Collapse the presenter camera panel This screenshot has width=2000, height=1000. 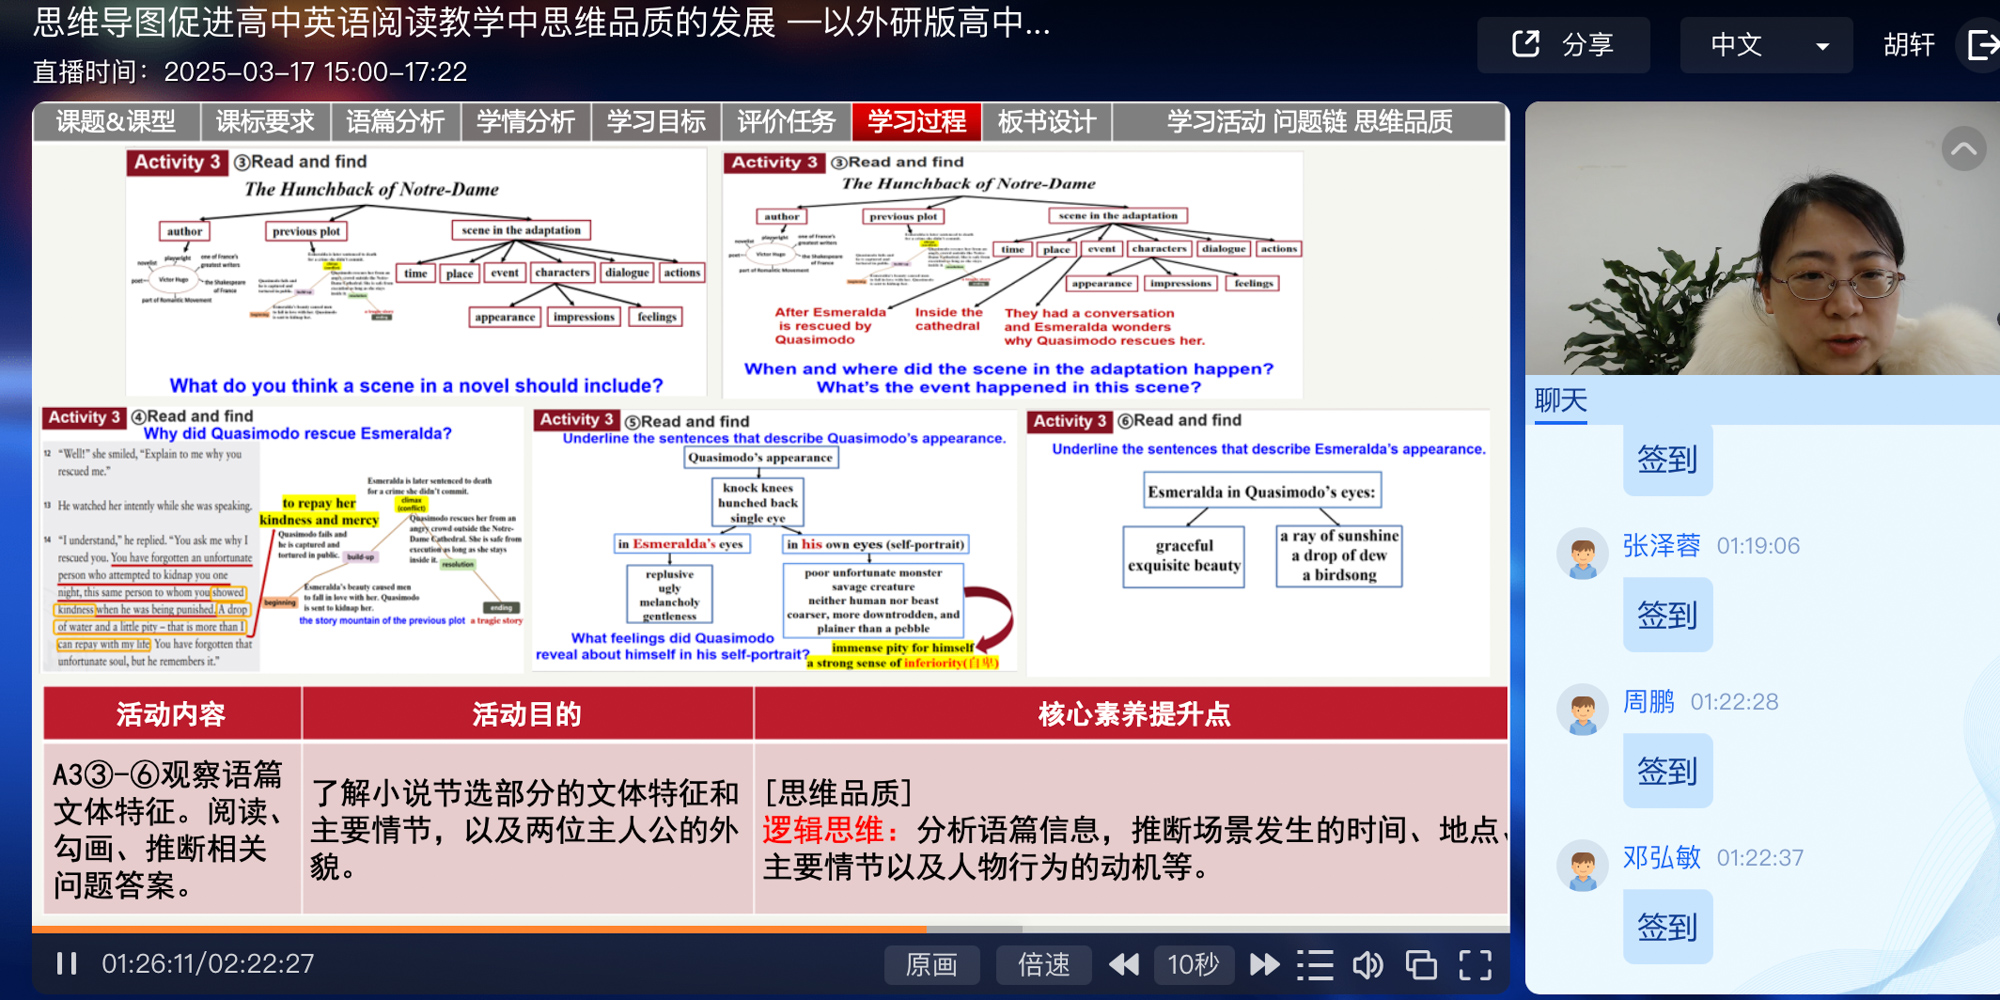(x=1963, y=150)
